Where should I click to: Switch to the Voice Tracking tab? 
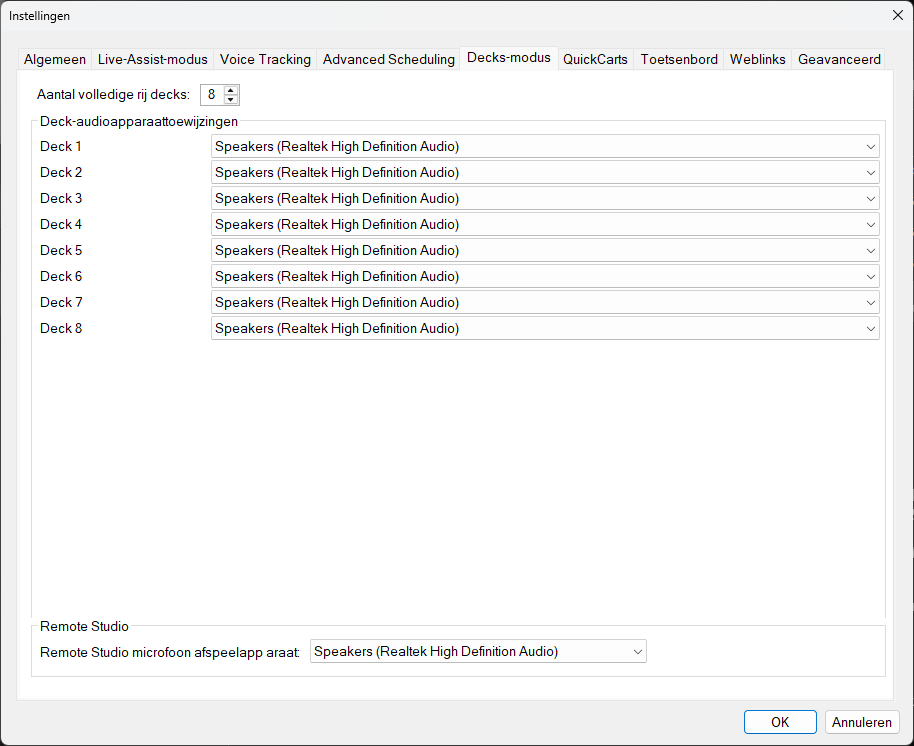(x=265, y=59)
